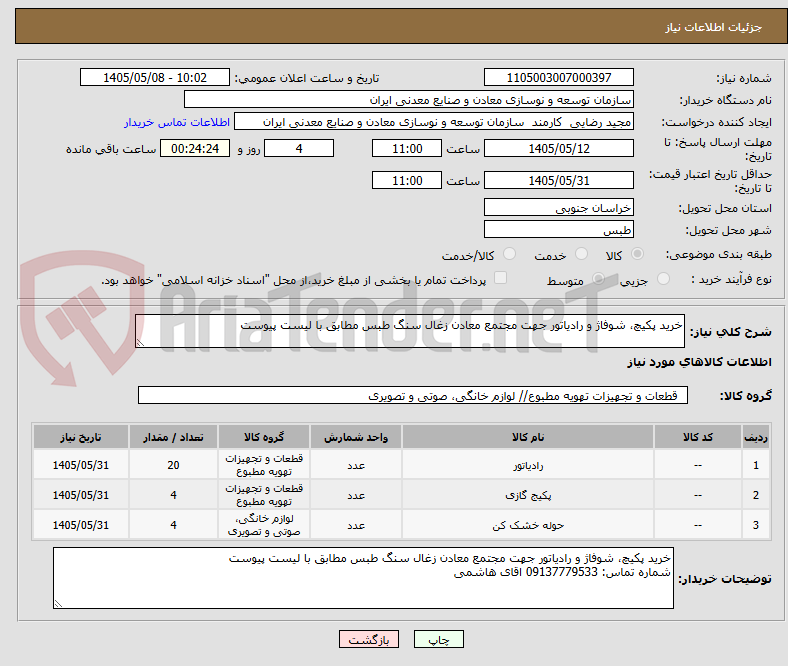The image size is (788, 666).
Task: Click the تاریخ نیاز column header
Action: point(81,437)
